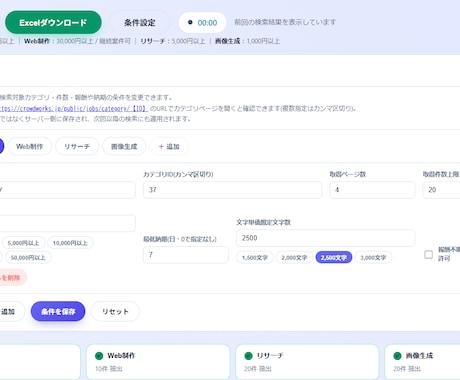Click the リサーチ result card title
The width and height of the screenshot is (460, 380).
click(x=270, y=356)
